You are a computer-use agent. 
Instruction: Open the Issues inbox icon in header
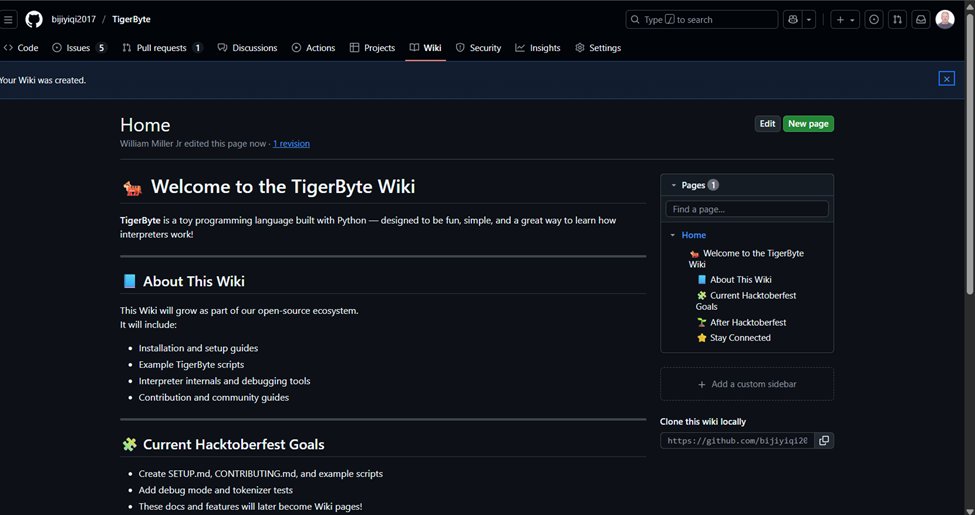point(874,20)
